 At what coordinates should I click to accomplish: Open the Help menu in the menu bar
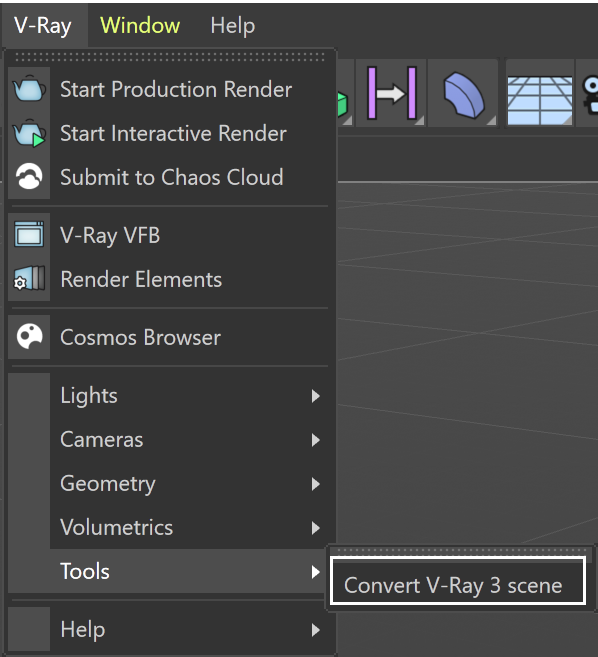(x=233, y=26)
